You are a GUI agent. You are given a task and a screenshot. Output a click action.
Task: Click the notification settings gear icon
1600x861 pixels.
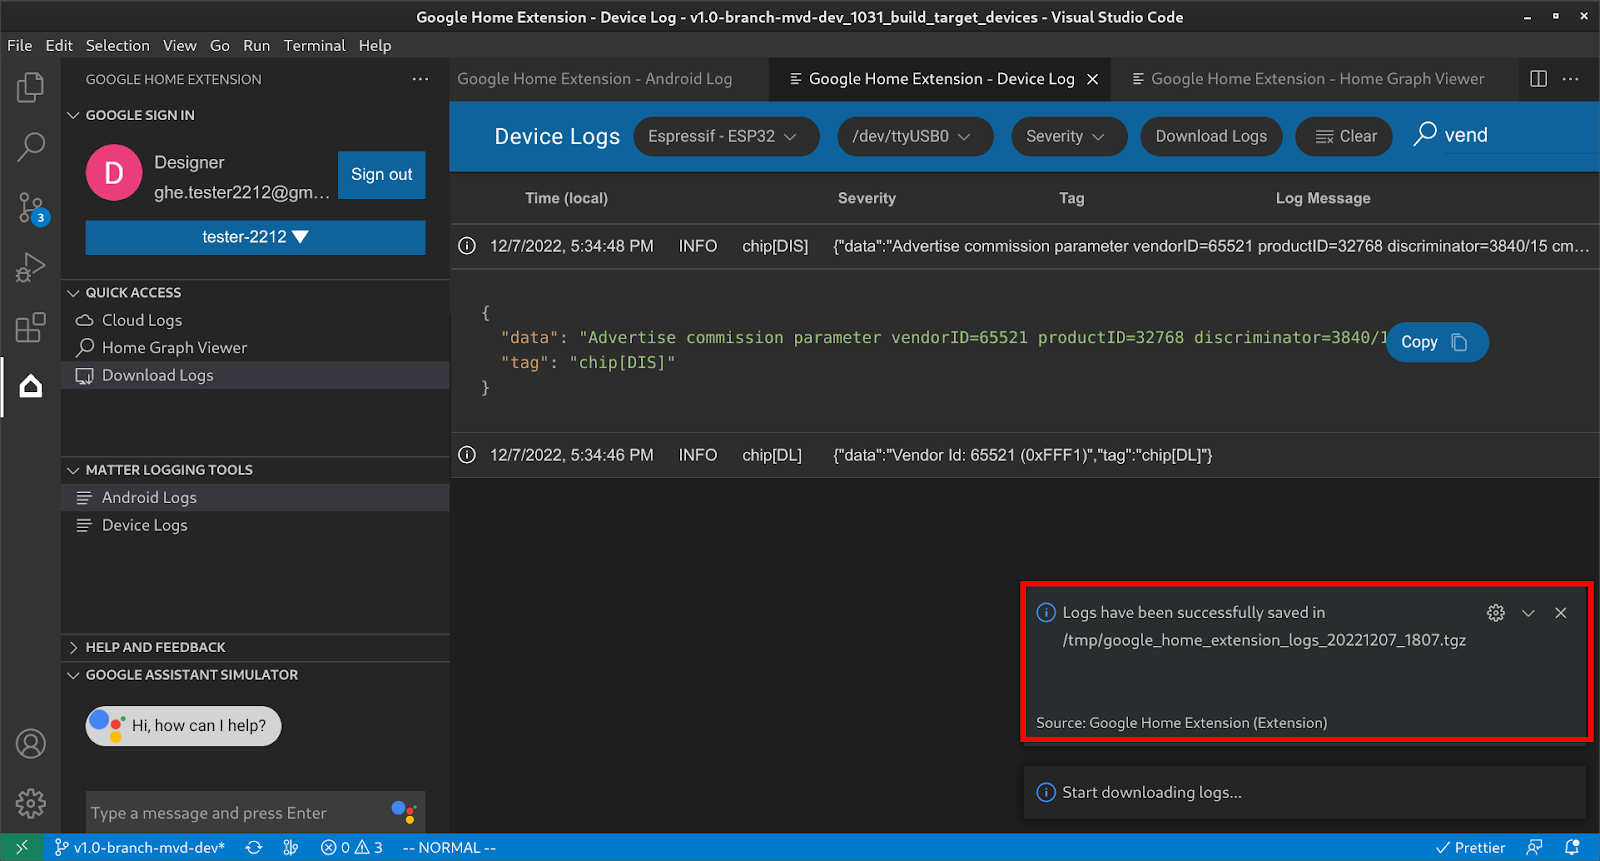(1495, 613)
